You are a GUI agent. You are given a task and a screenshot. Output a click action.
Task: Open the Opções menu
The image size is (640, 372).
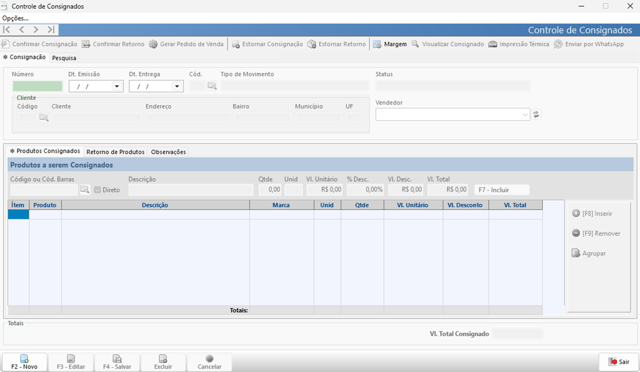[15, 18]
